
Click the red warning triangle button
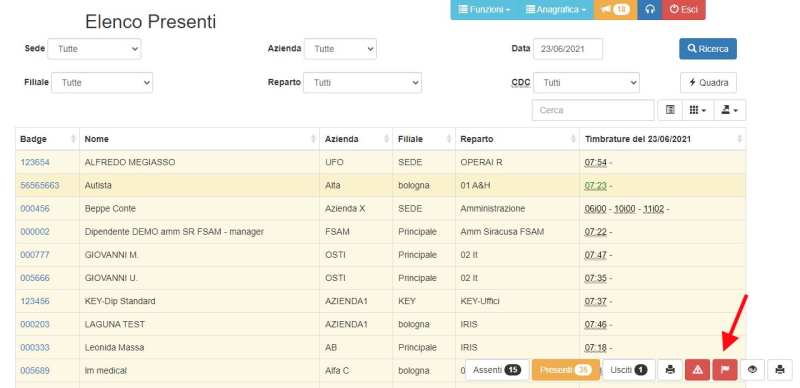click(x=697, y=370)
